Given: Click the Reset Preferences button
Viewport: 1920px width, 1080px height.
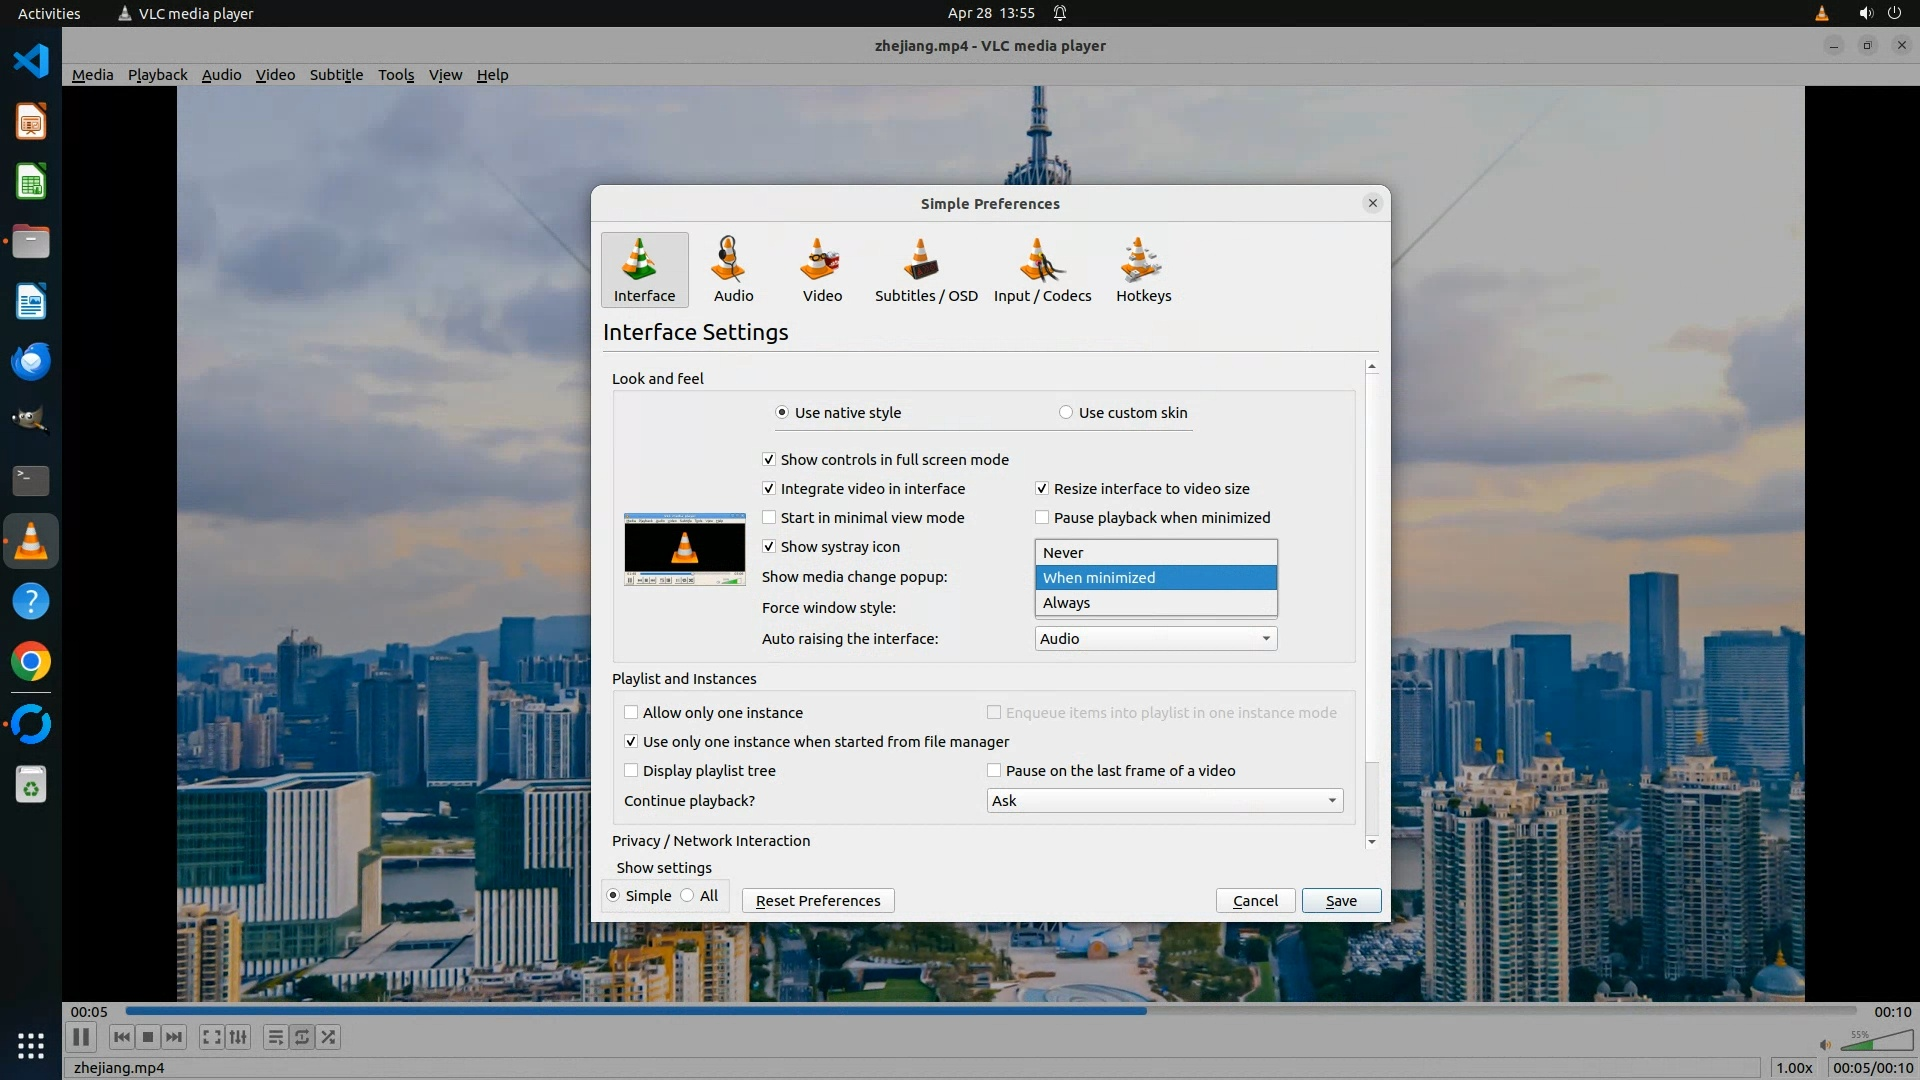Looking at the screenshot, I should coord(817,901).
